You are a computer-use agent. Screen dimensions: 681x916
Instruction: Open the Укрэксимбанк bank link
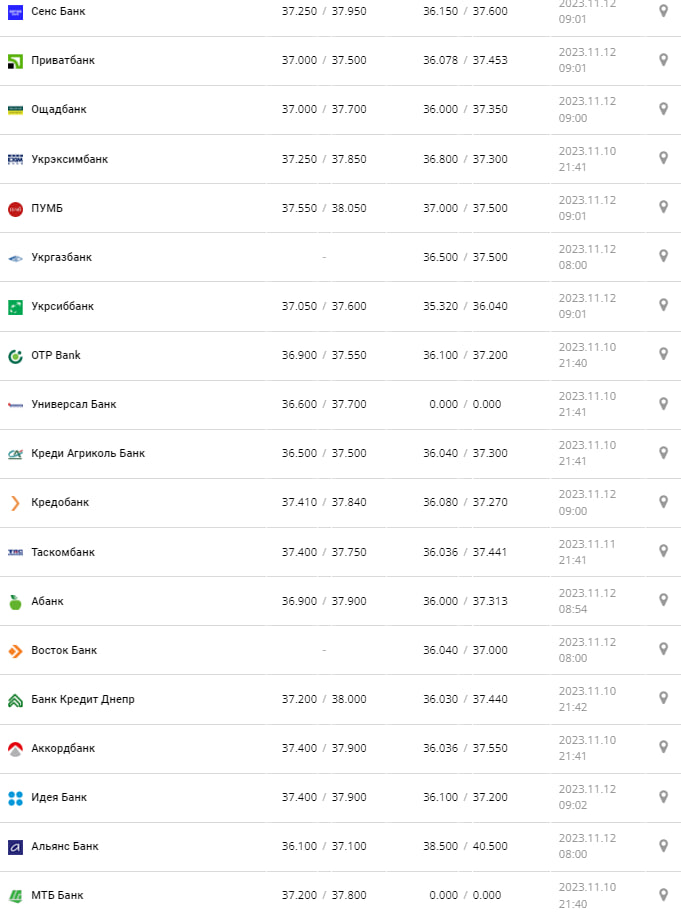click(x=69, y=159)
